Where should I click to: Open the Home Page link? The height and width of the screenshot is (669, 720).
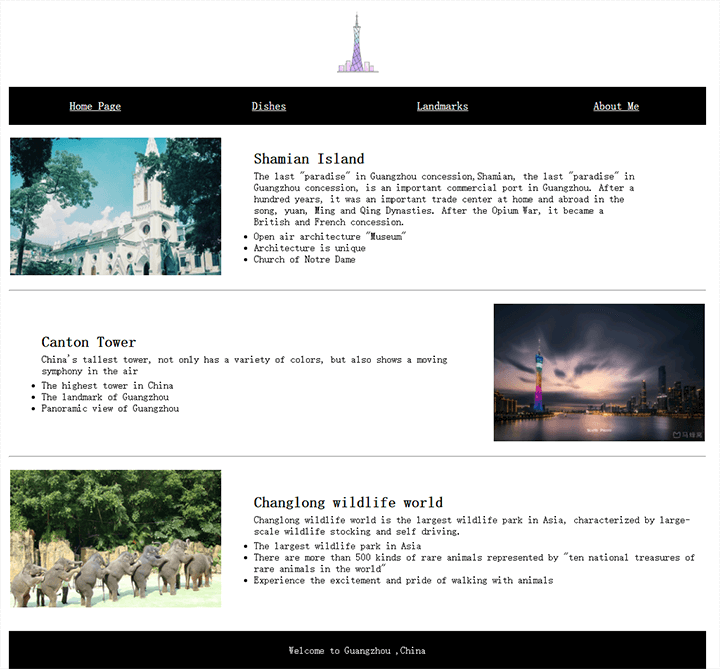tap(95, 106)
